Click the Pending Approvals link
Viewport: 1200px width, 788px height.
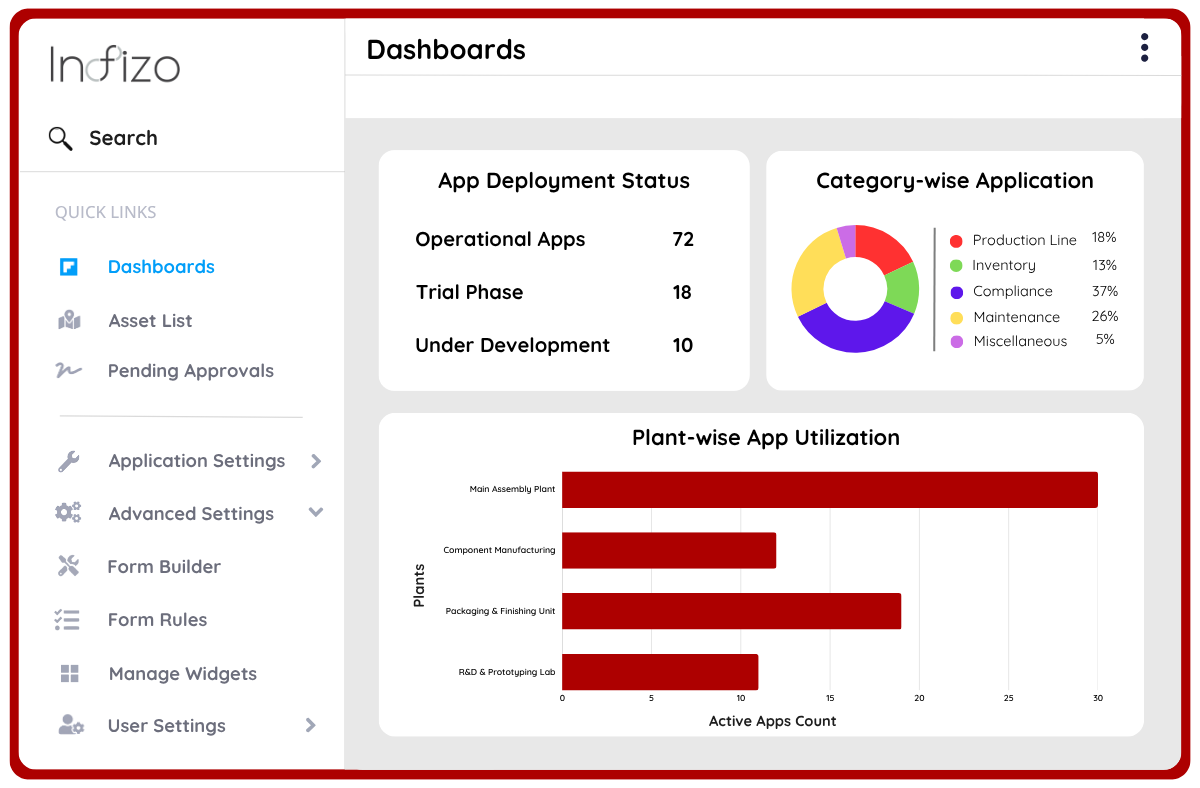pos(190,370)
